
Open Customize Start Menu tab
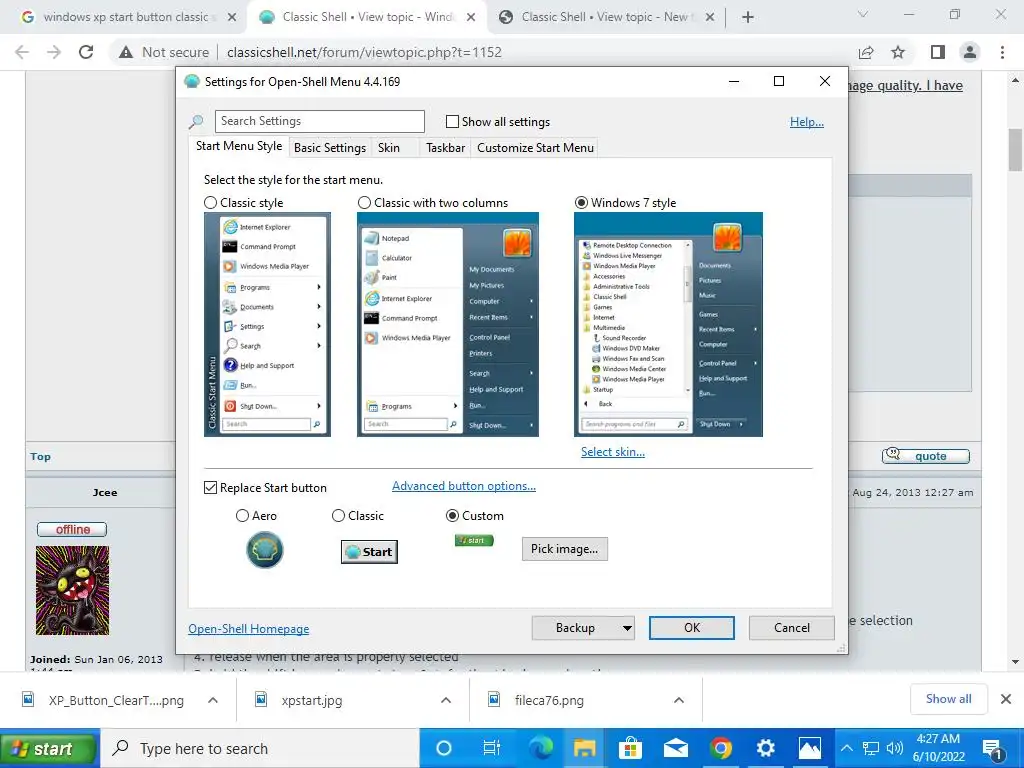tap(536, 148)
